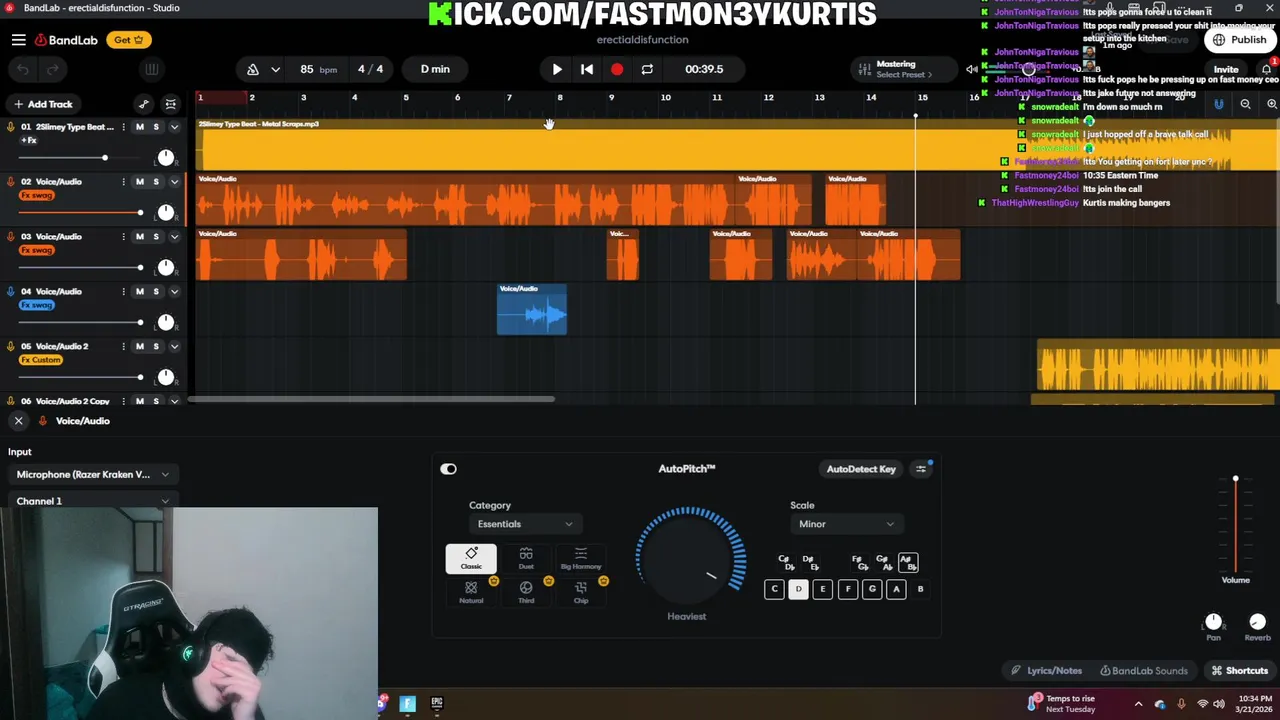
Task: Open the Microphone input device dropdown
Action: coord(92,474)
